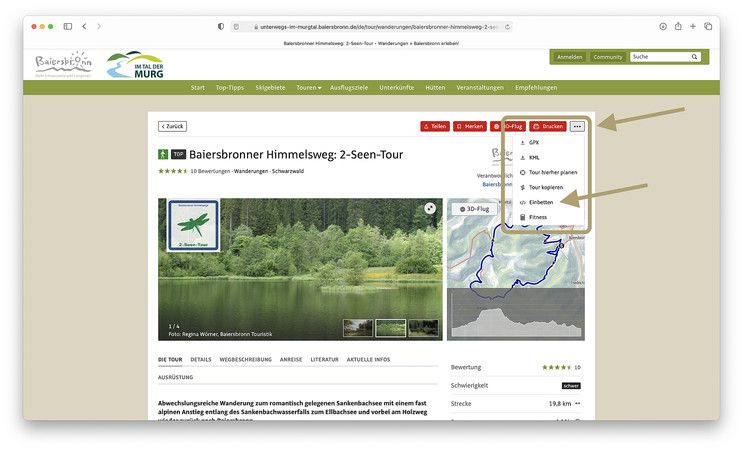This screenshot has height=451, width=743.
Task: Click the Safari address bar
Action: pyautogui.click(x=372, y=27)
